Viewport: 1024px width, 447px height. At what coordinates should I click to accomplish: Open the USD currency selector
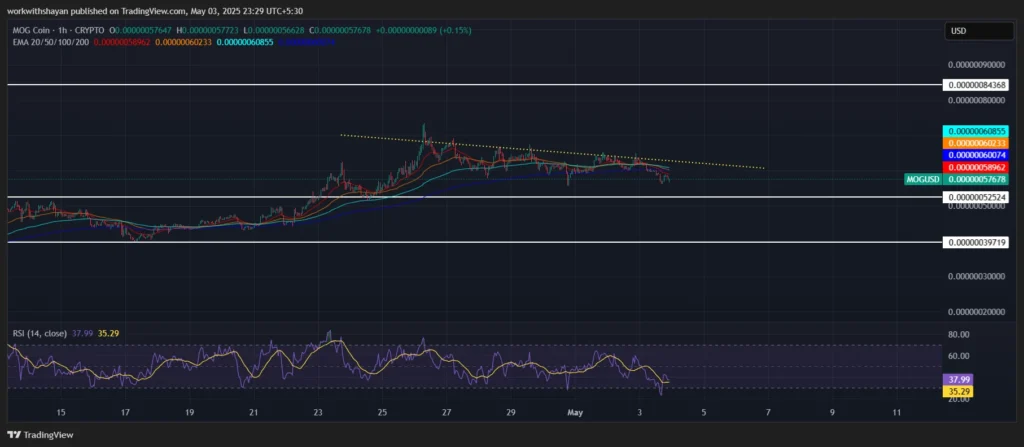977,31
